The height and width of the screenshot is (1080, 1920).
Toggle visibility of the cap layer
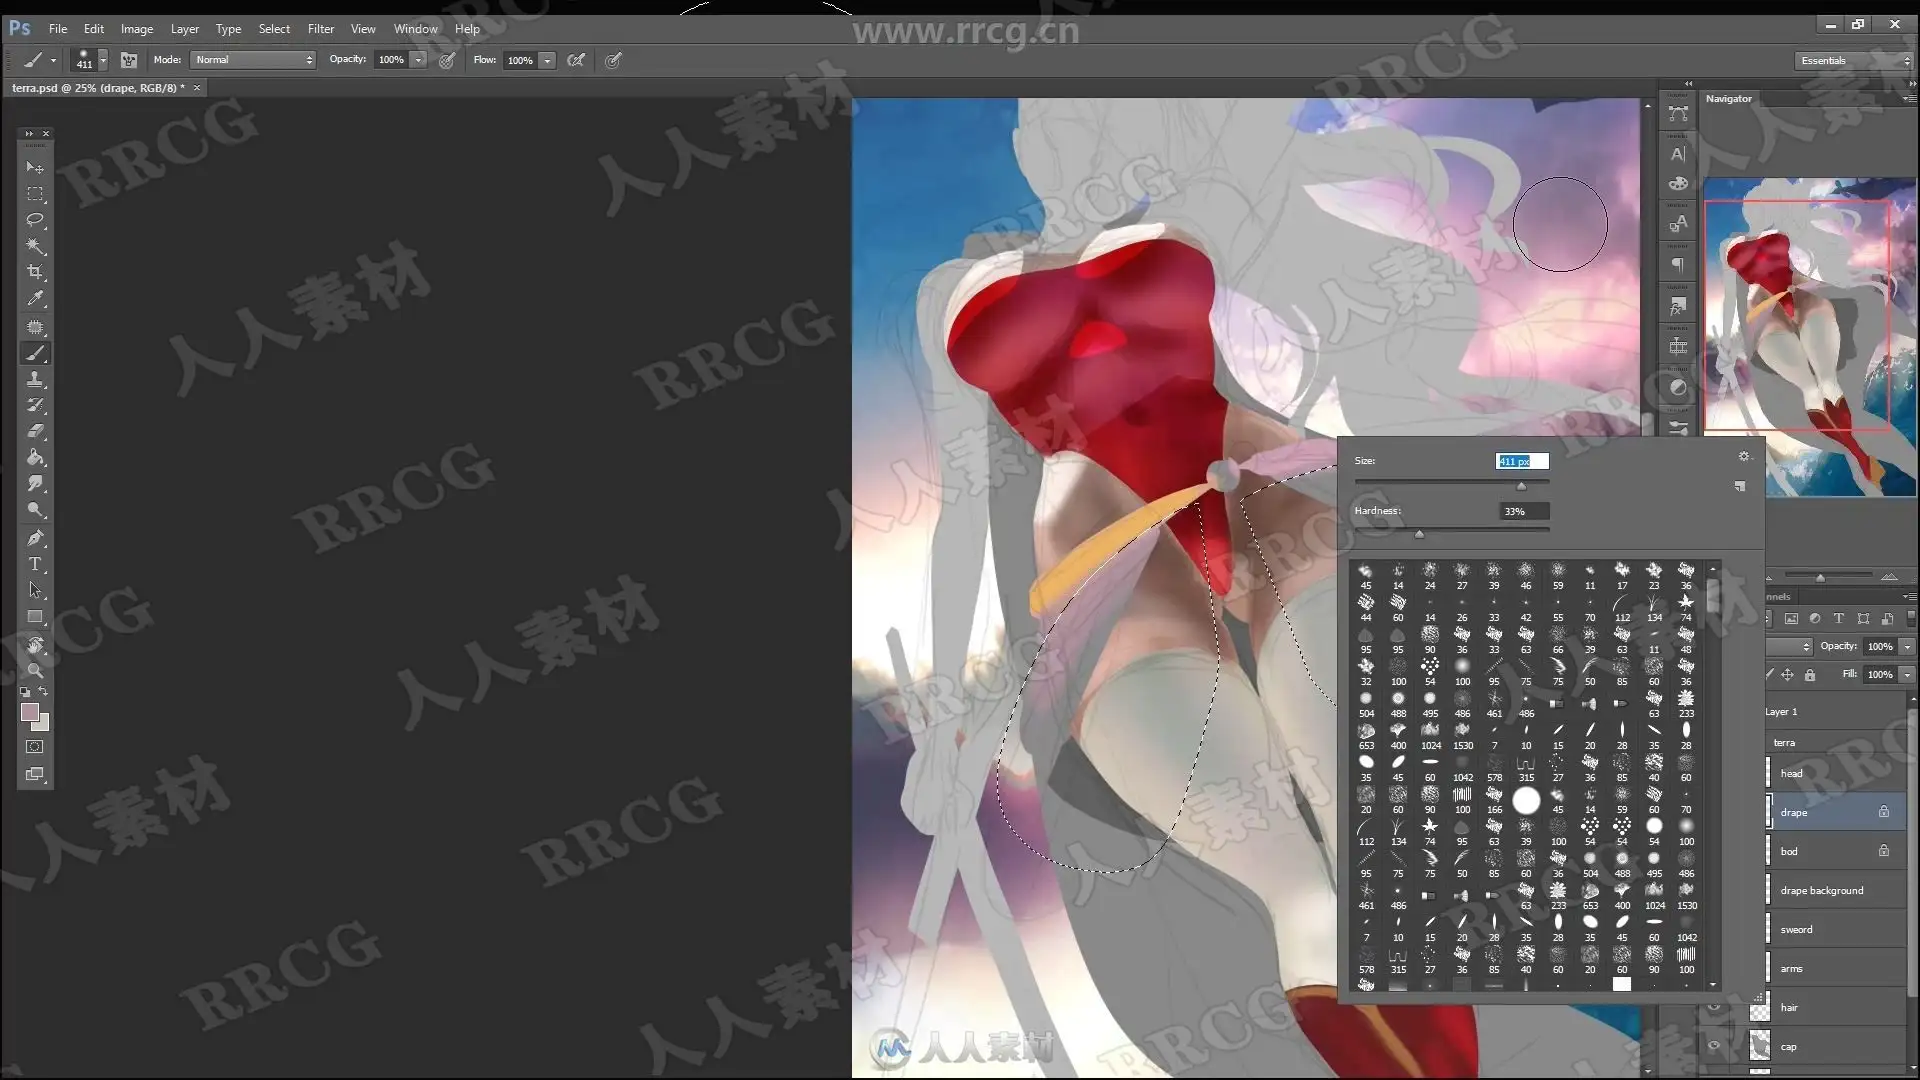coord(1714,1046)
